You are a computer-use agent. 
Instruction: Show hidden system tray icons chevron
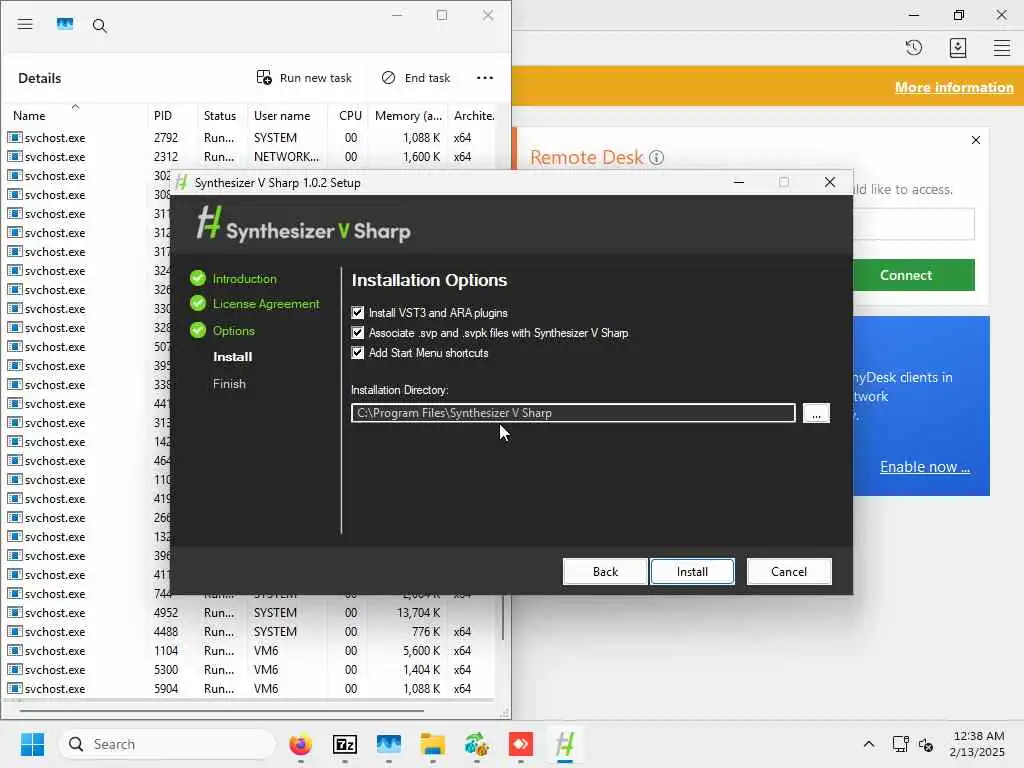(869, 744)
